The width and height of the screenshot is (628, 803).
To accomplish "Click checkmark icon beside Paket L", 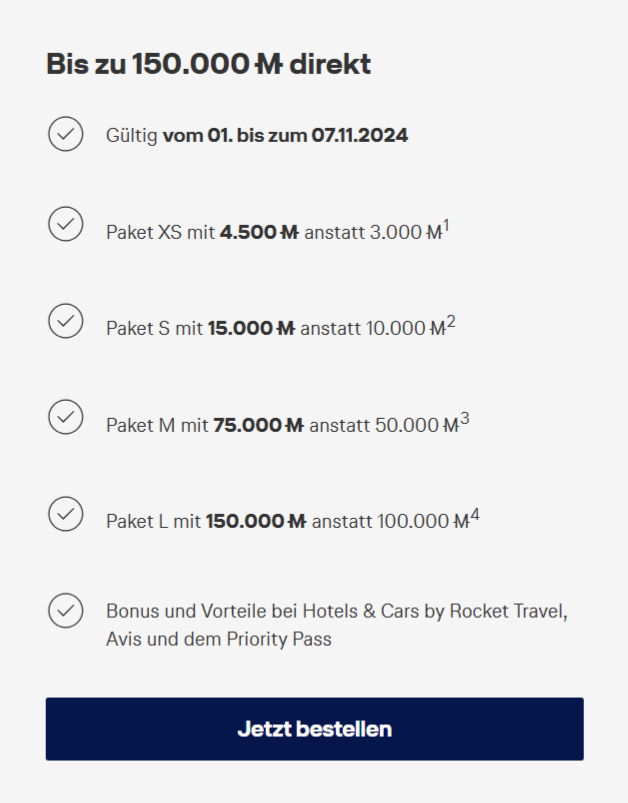I will pos(66,513).
